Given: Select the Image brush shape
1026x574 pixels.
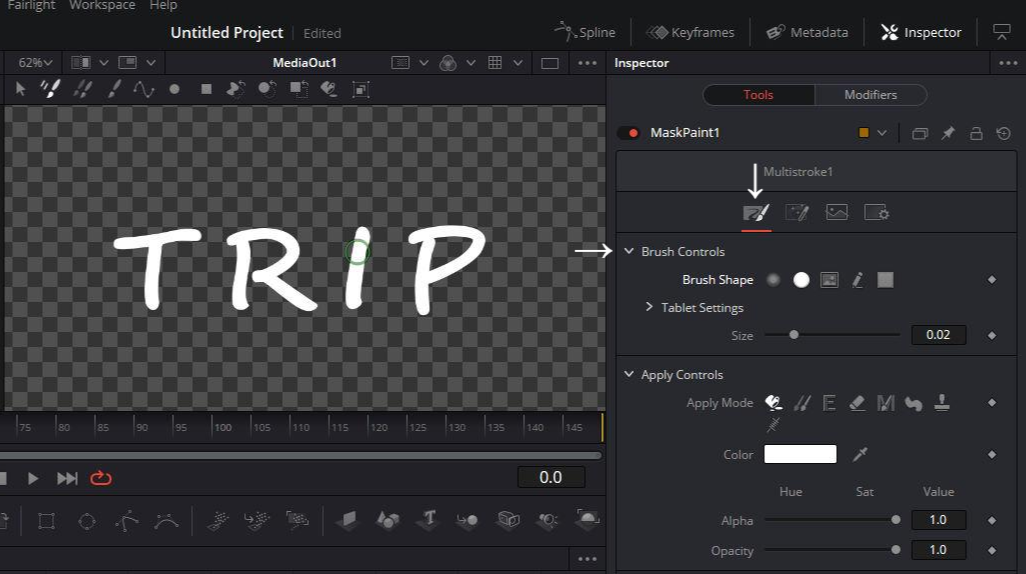Looking at the screenshot, I should pos(829,280).
